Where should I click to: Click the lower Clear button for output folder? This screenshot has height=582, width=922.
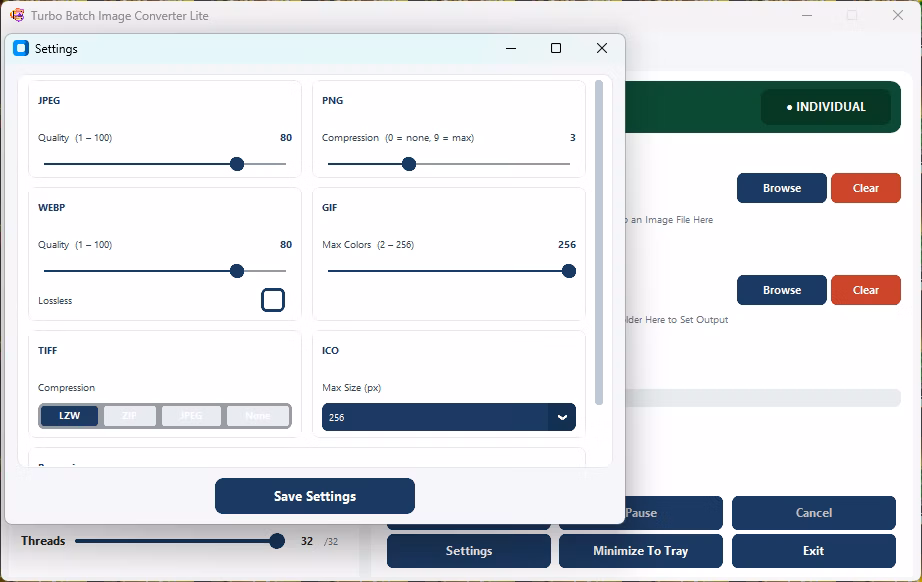(x=866, y=290)
